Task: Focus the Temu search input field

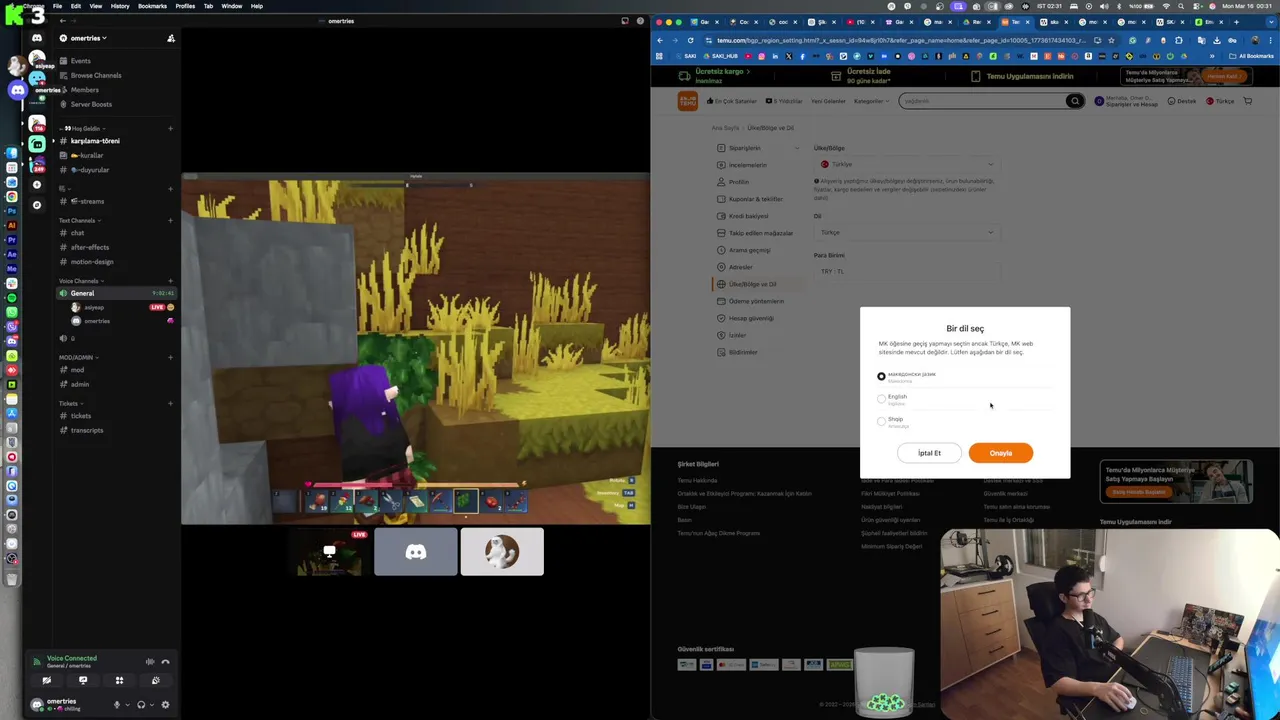Action: point(982,101)
